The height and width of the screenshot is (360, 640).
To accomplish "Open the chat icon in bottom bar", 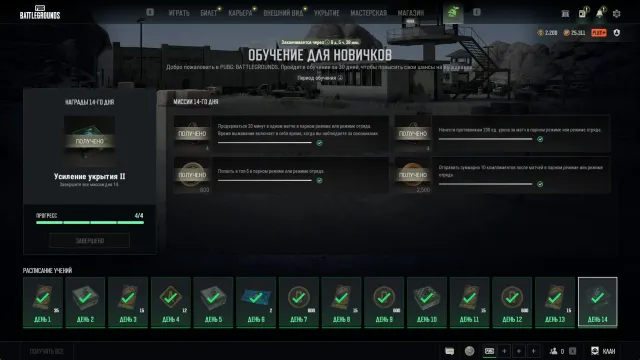I will [x=449, y=351].
